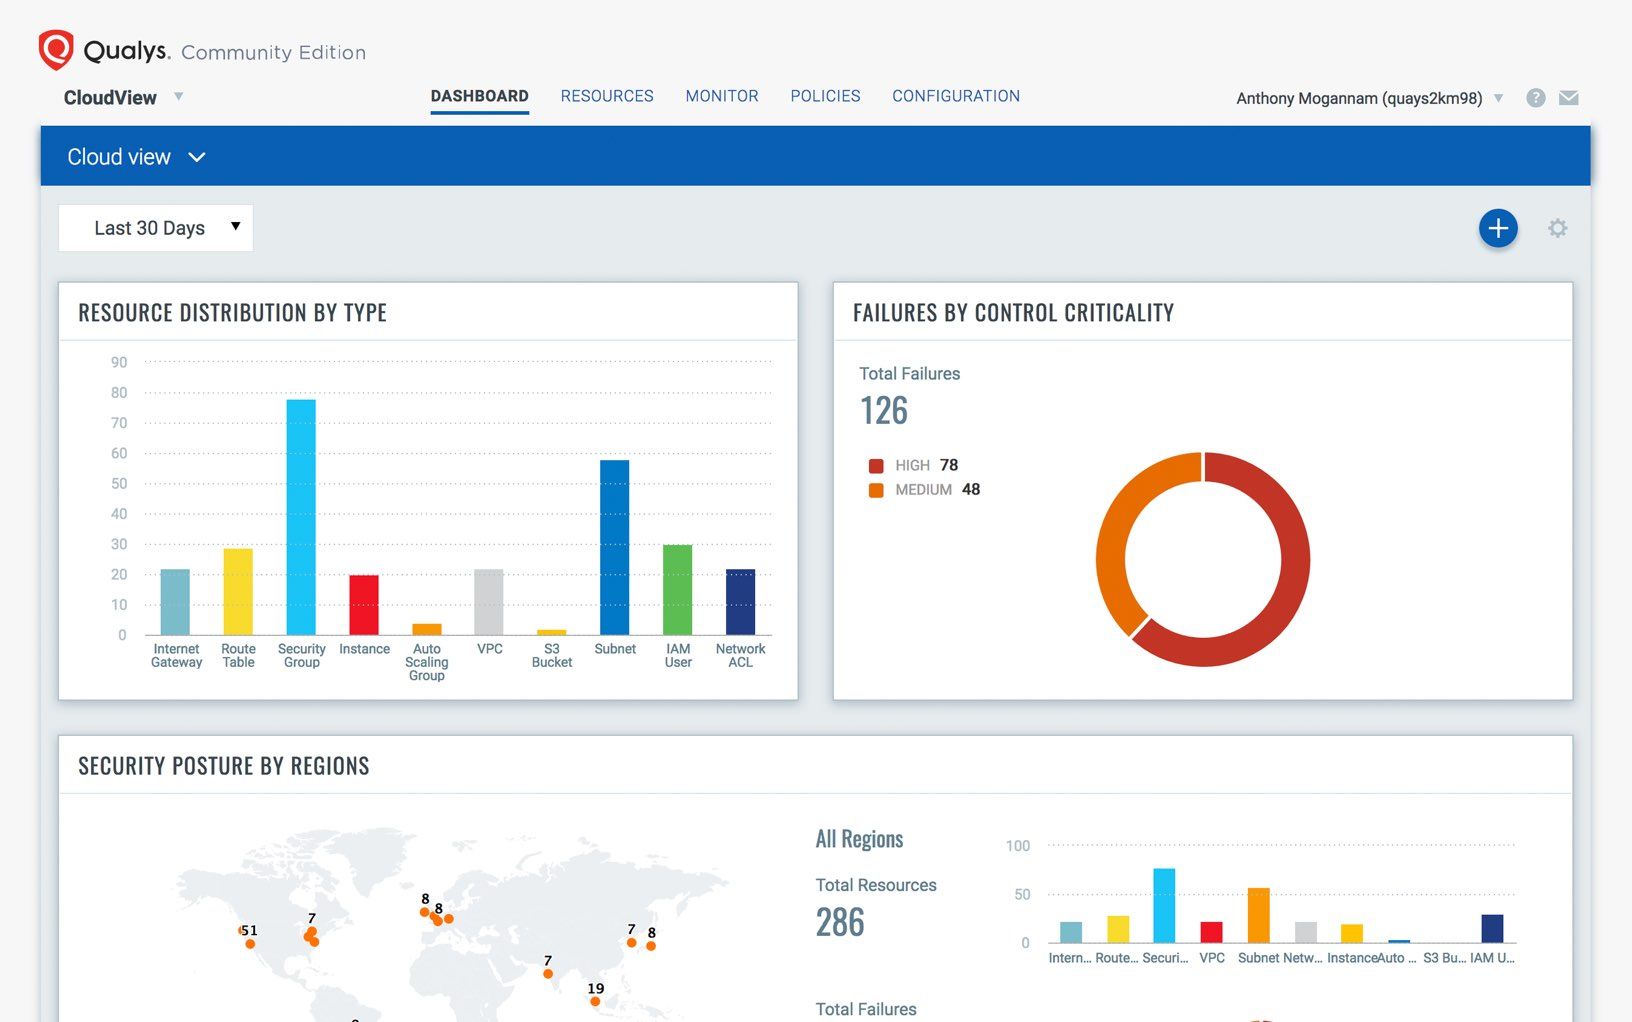Switch to the RESOURCES tab
The image size is (1632, 1022).
coord(607,96)
